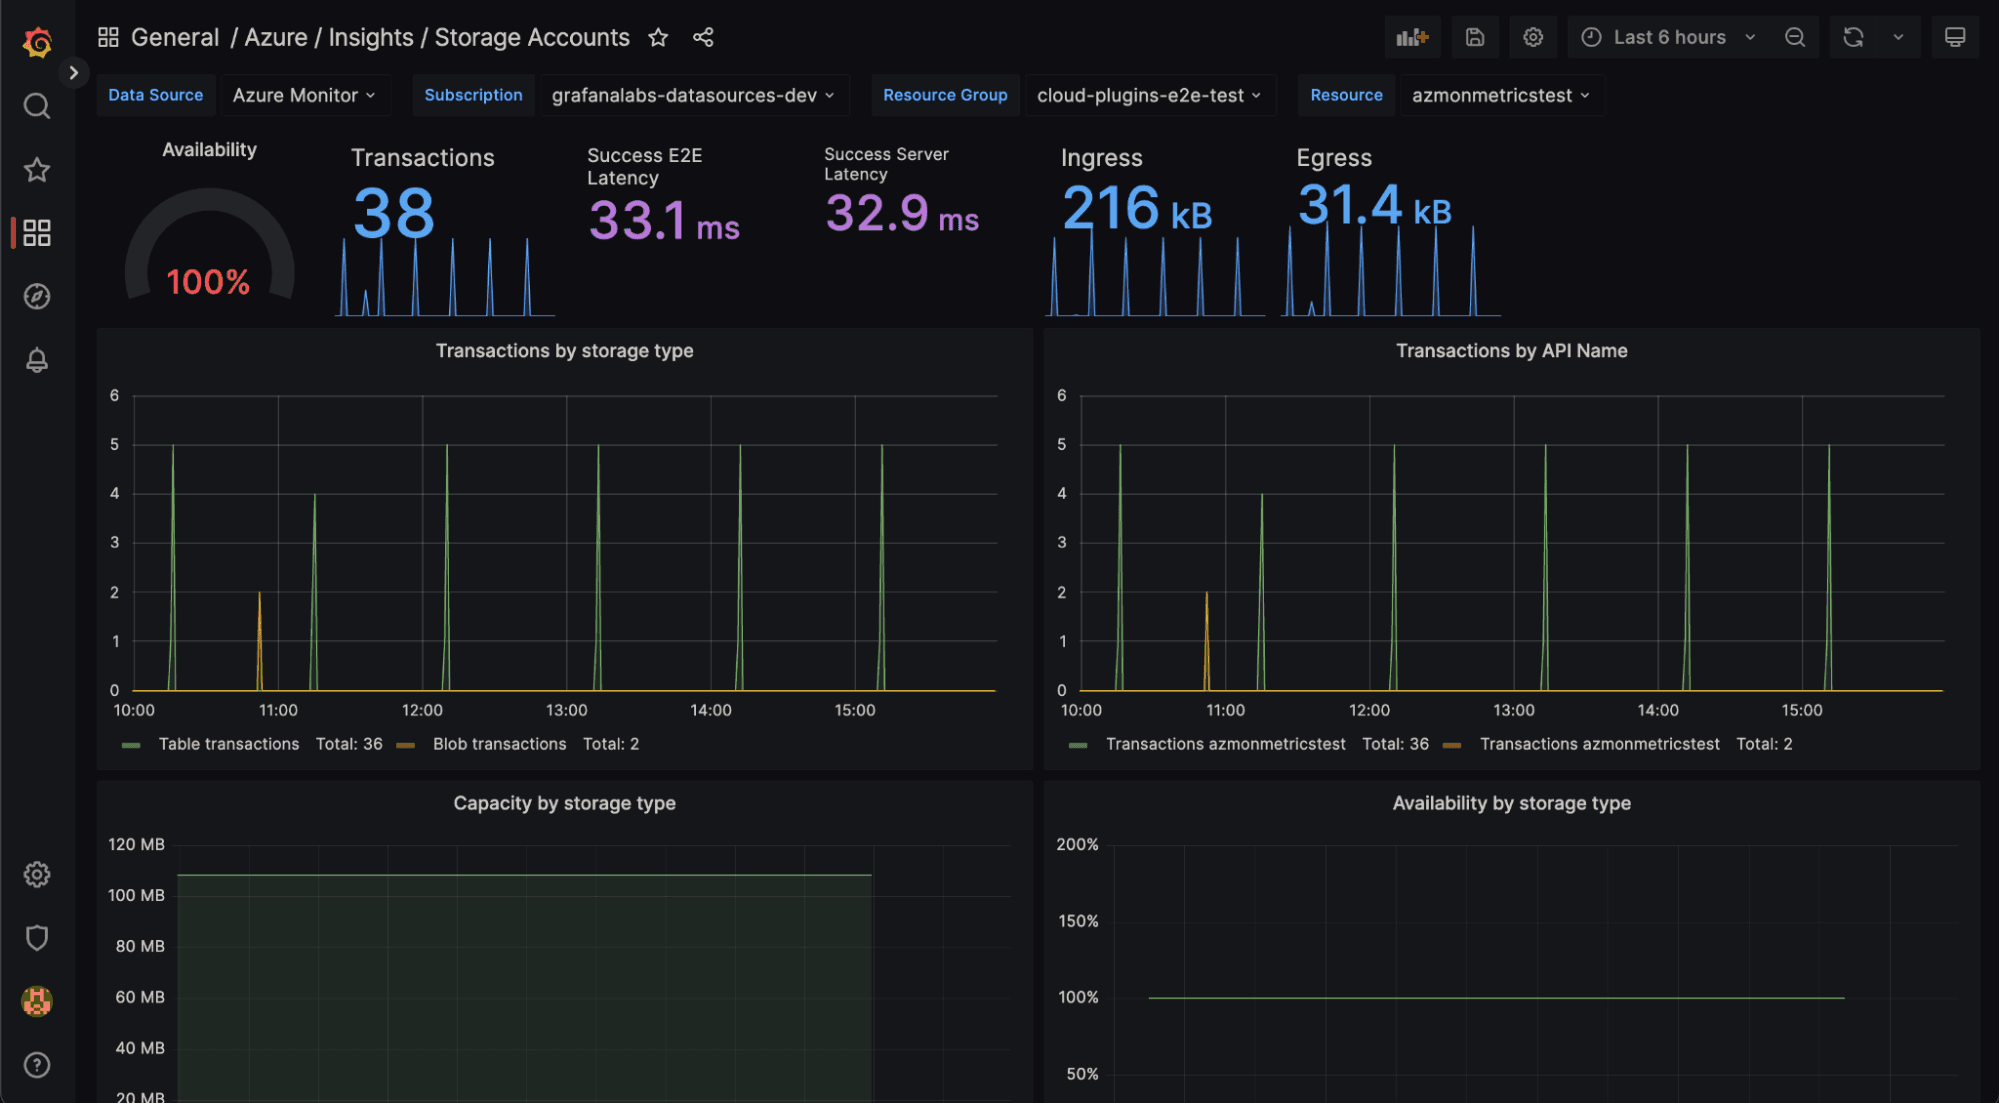Open the cloud-plugins-e2e-test resource group selector
1999x1103 pixels.
tap(1147, 95)
